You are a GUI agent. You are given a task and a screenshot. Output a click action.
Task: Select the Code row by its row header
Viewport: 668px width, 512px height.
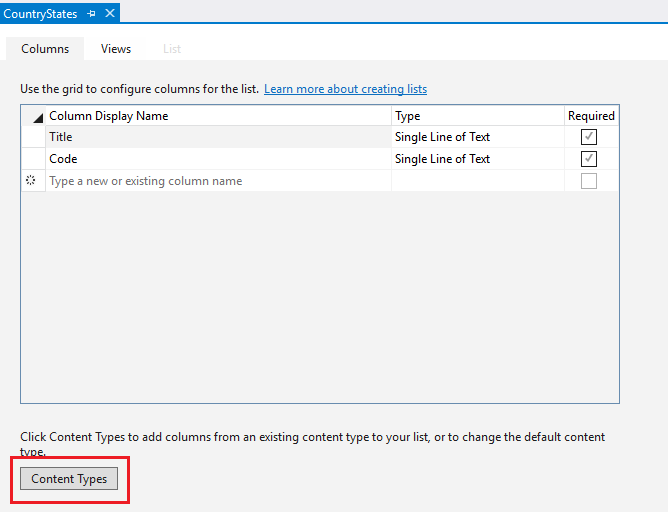pyautogui.click(x=33, y=159)
